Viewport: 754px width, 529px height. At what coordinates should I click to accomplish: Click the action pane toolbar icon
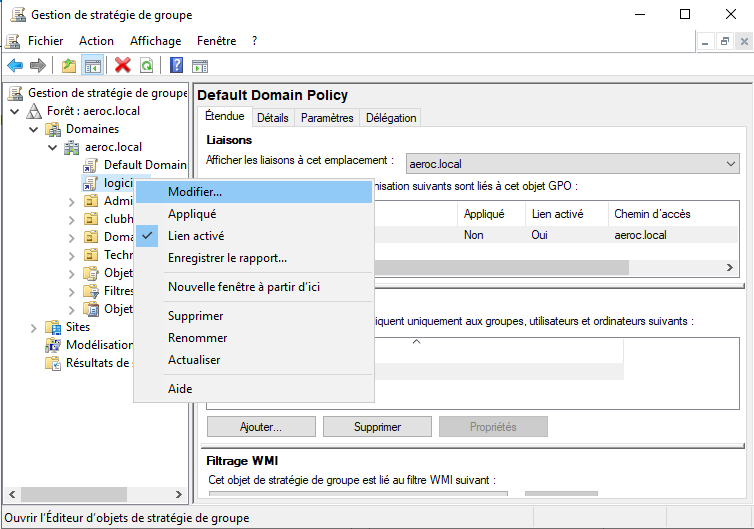[x=200, y=66]
